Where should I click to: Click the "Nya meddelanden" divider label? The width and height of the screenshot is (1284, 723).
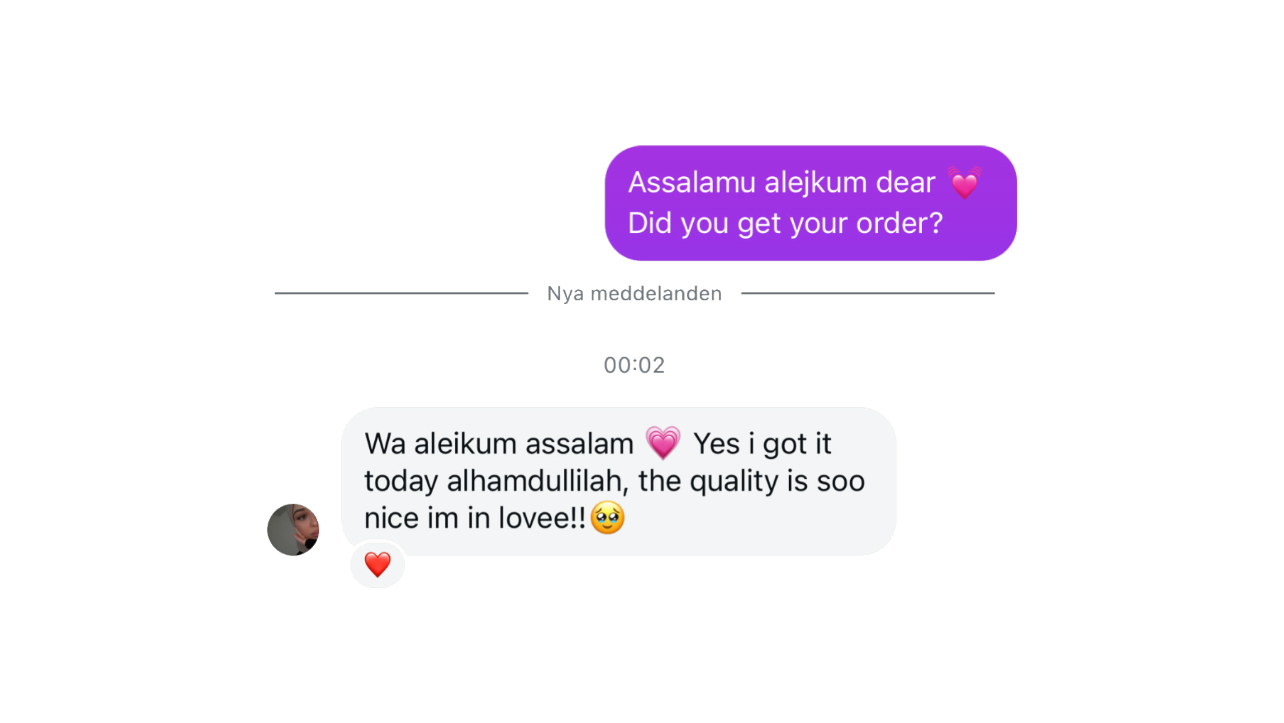pyautogui.click(x=634, y=294)
